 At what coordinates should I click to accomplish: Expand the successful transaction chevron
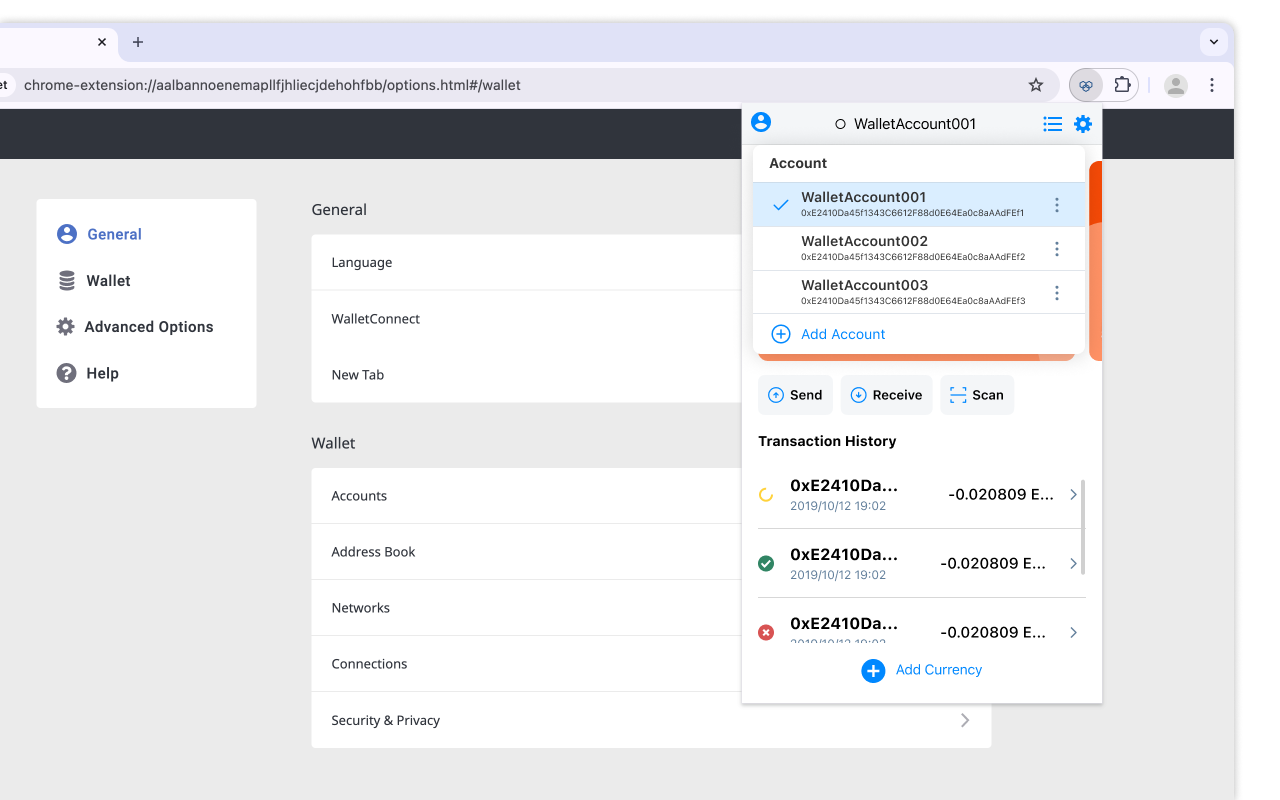coord(1073,563)
